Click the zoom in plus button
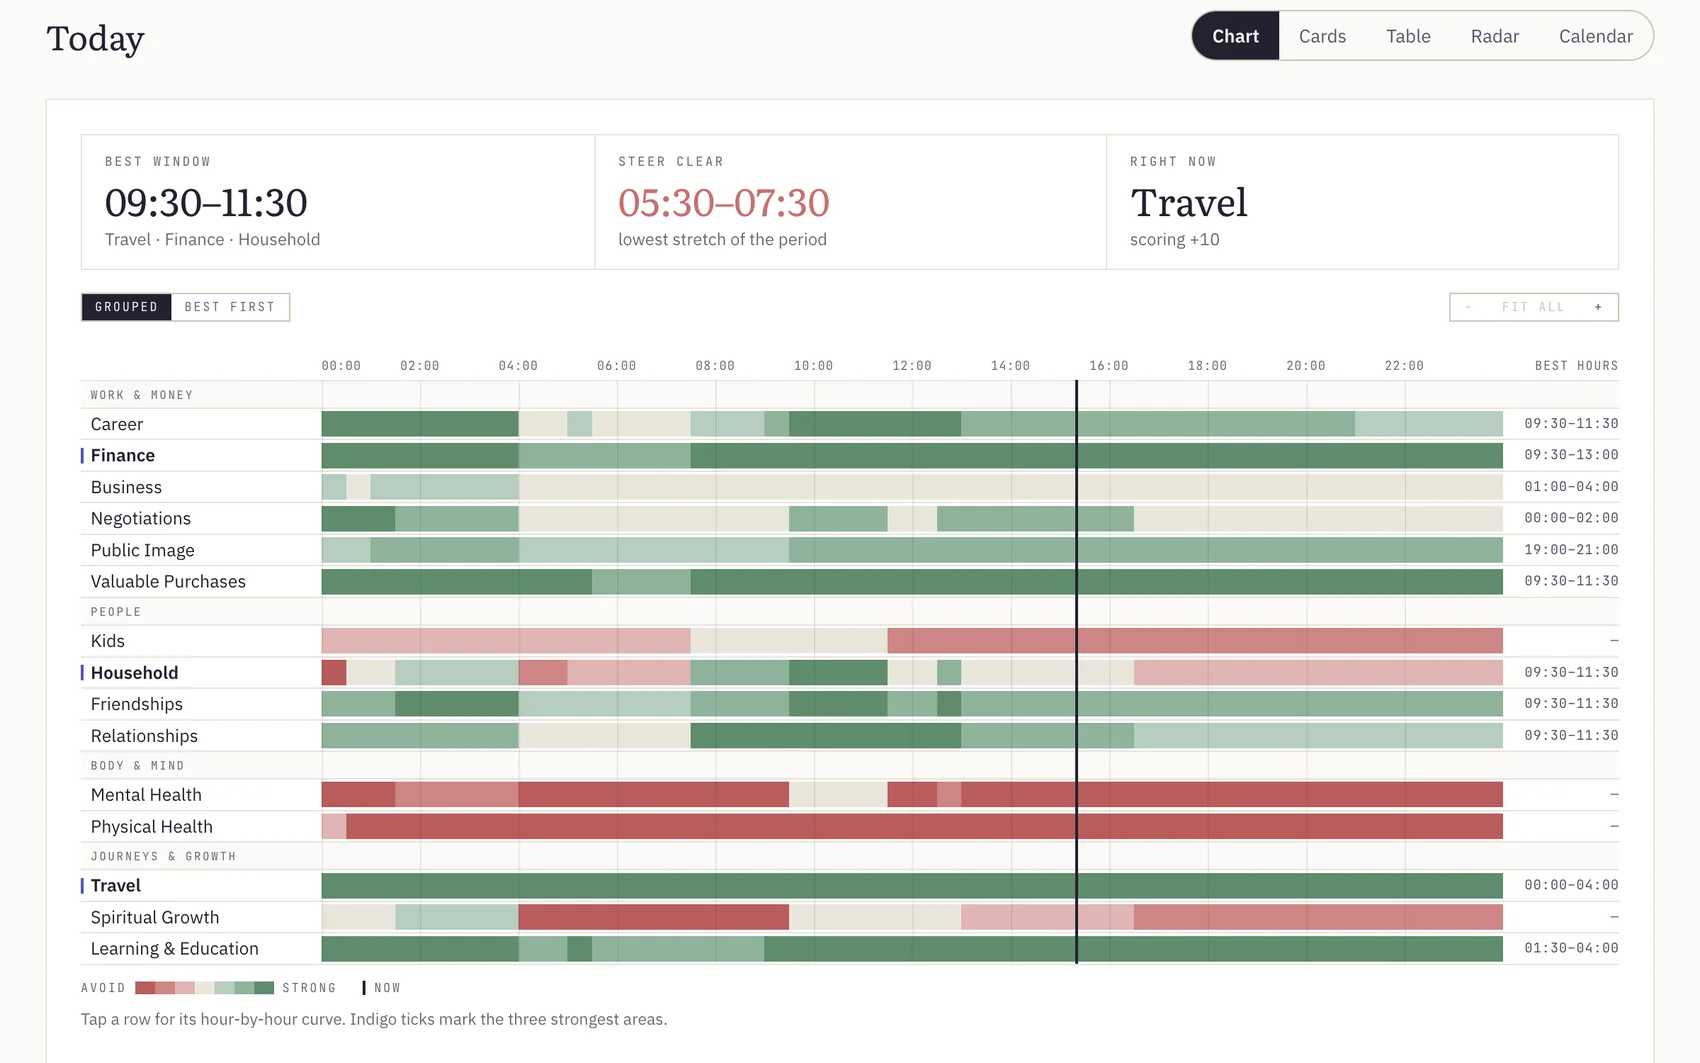 point(1598,307)
